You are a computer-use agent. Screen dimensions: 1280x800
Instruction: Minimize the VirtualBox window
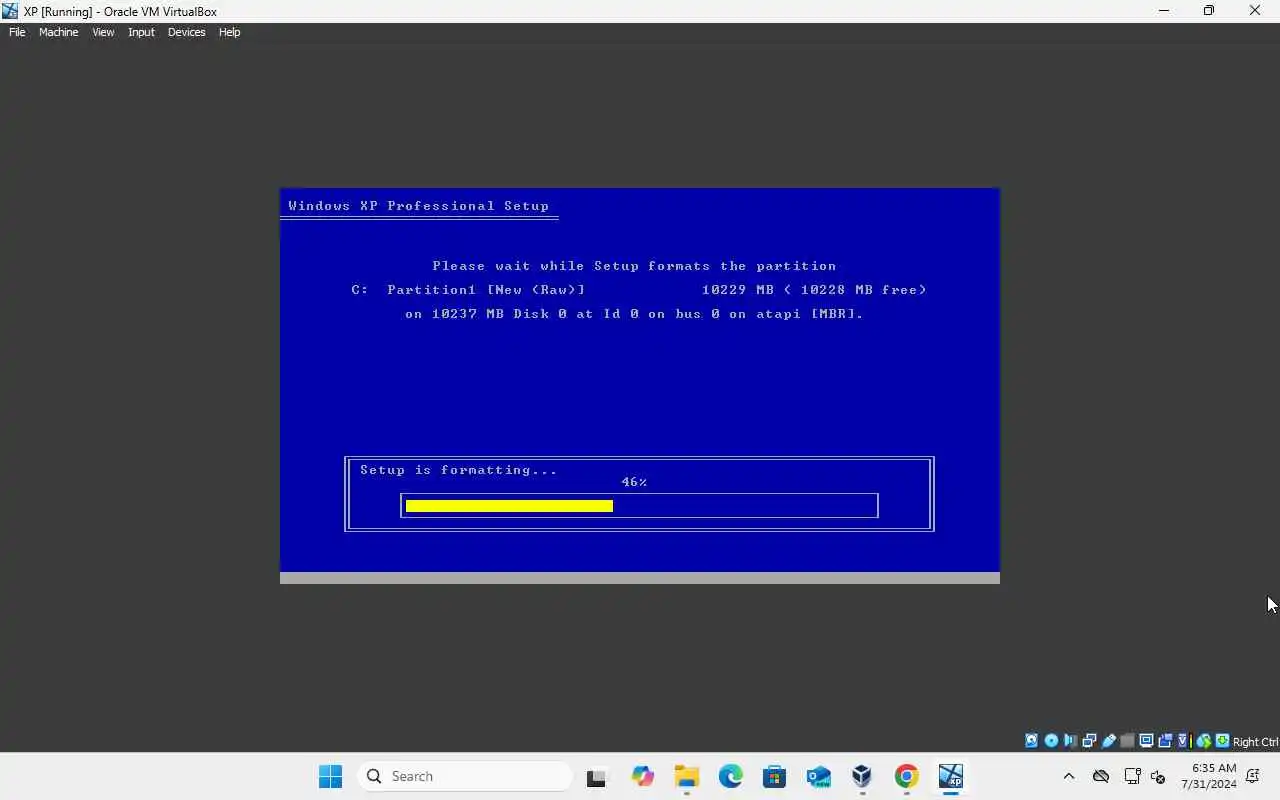(1163, 11)
